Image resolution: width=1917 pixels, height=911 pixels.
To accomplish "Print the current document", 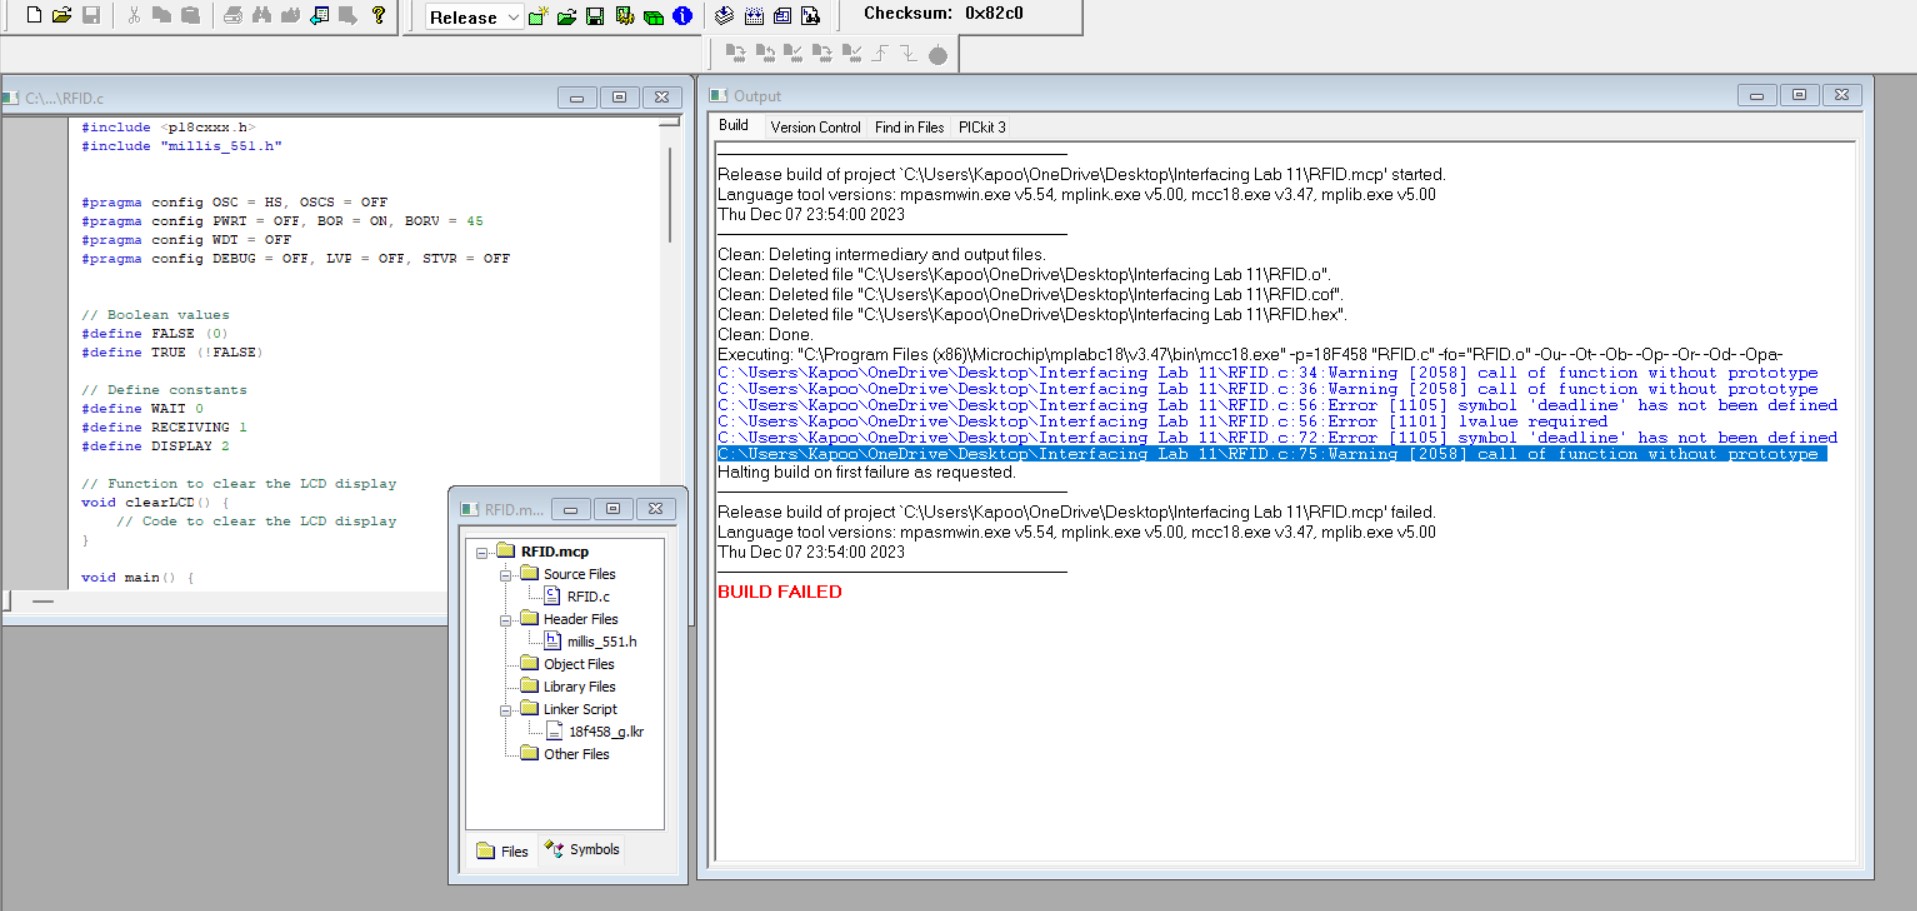I will (x=234, y=14).
